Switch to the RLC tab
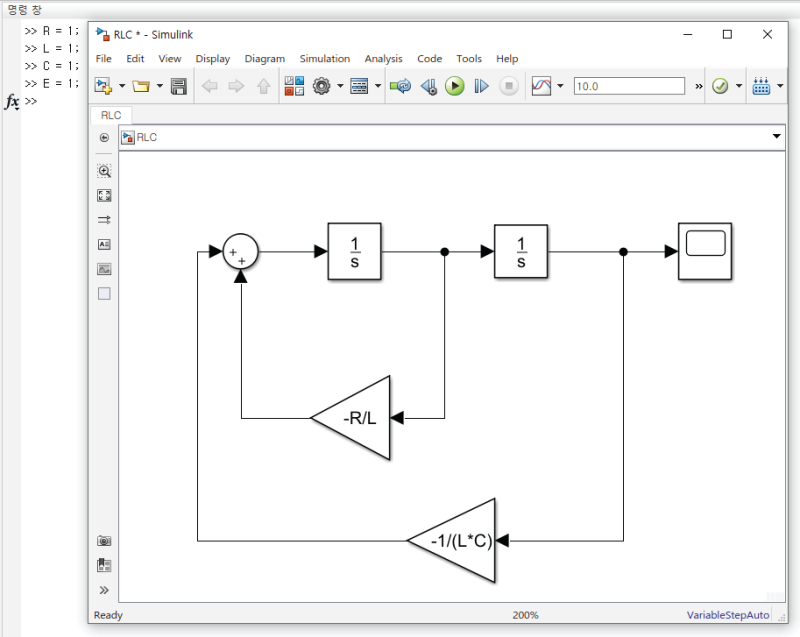800x637 pixels. tap(110, 115)
